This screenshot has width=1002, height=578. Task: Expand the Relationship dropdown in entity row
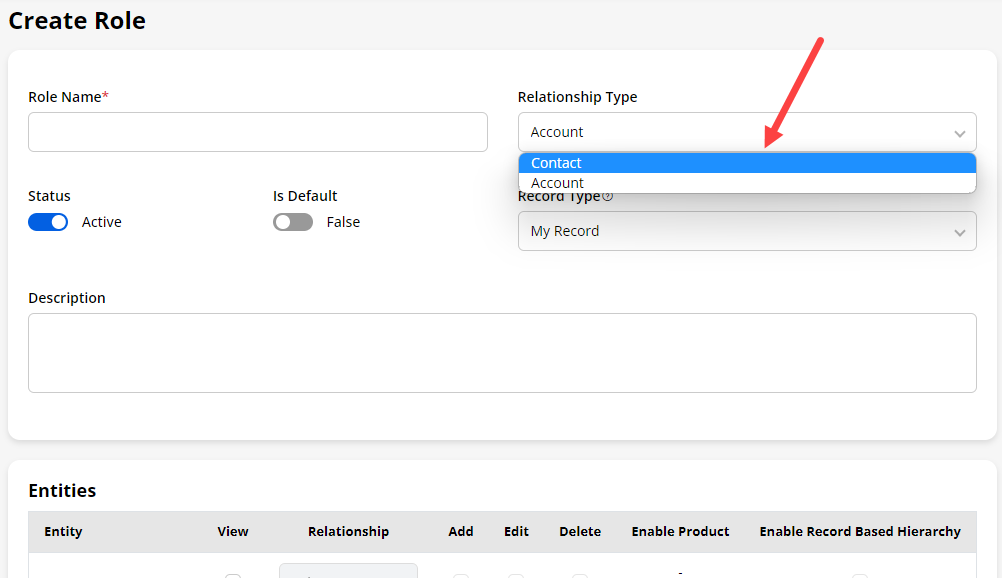pos(347,572)
